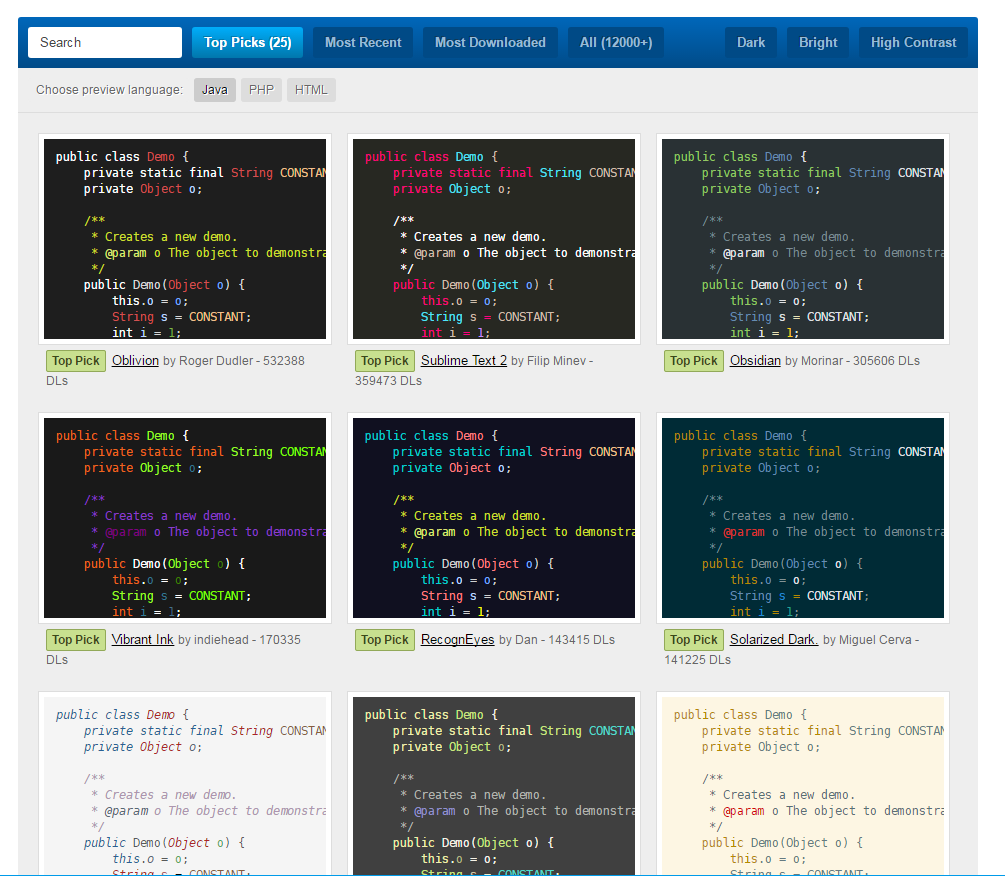Image resolution: width=1005 pixels, height=876 pixels.
Task: Open the Oblivion theme preview thumbnail
Action: coord(185,239)
